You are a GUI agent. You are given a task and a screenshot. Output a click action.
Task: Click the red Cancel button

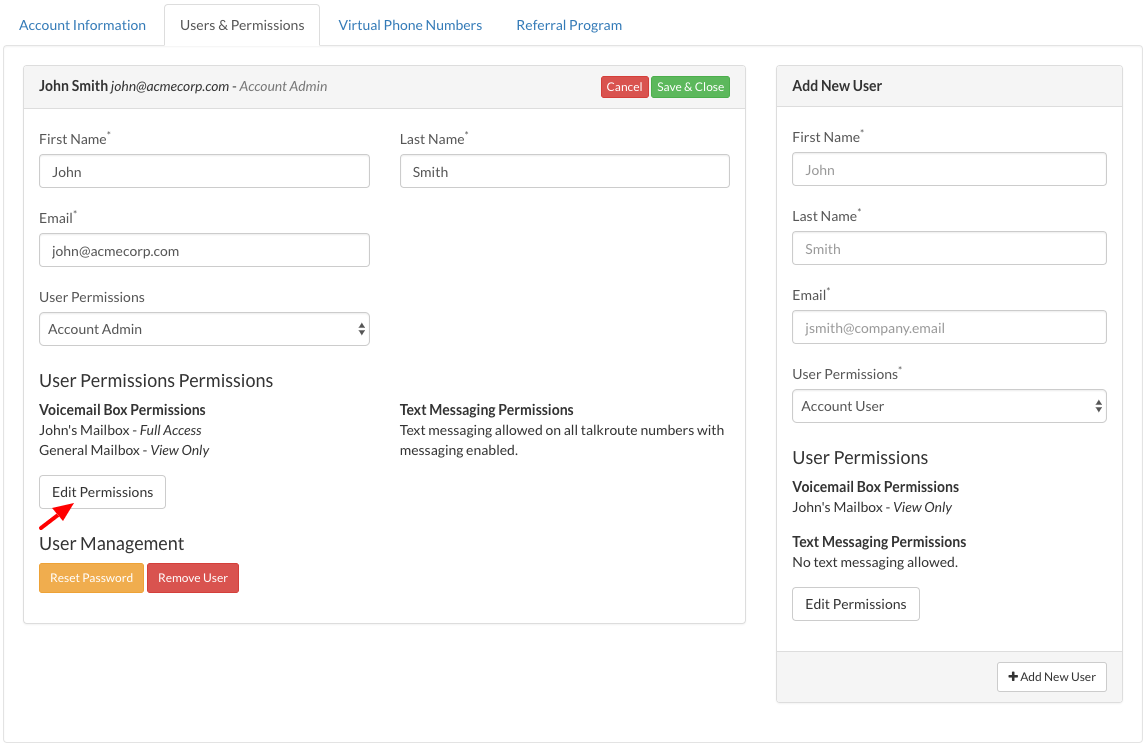(624, 87)
